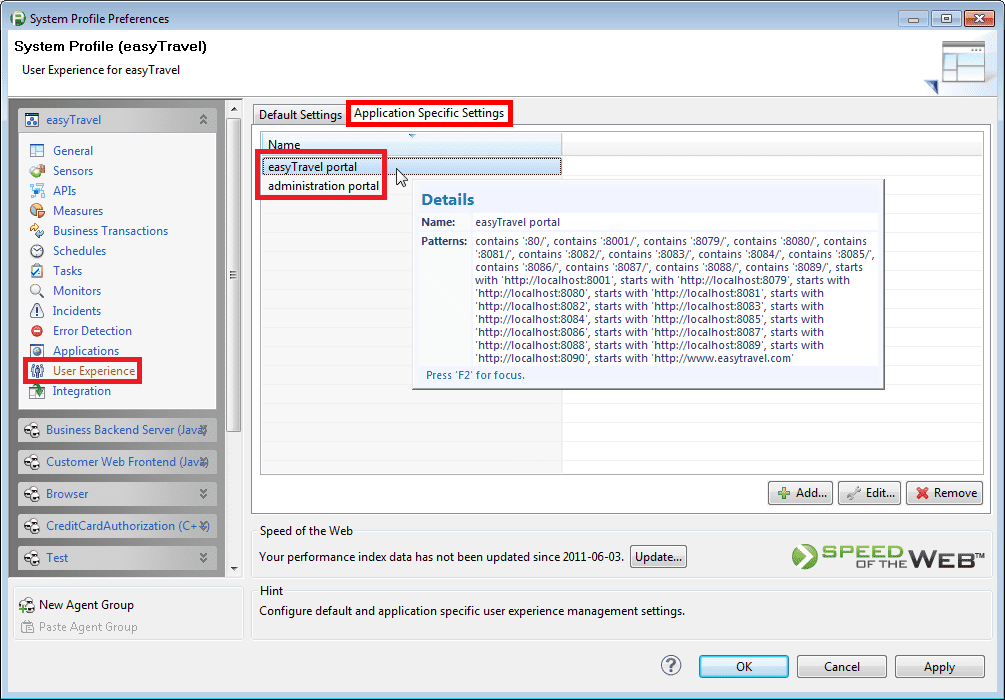
Task: Click the Edit... button
Action: [870, 493]
